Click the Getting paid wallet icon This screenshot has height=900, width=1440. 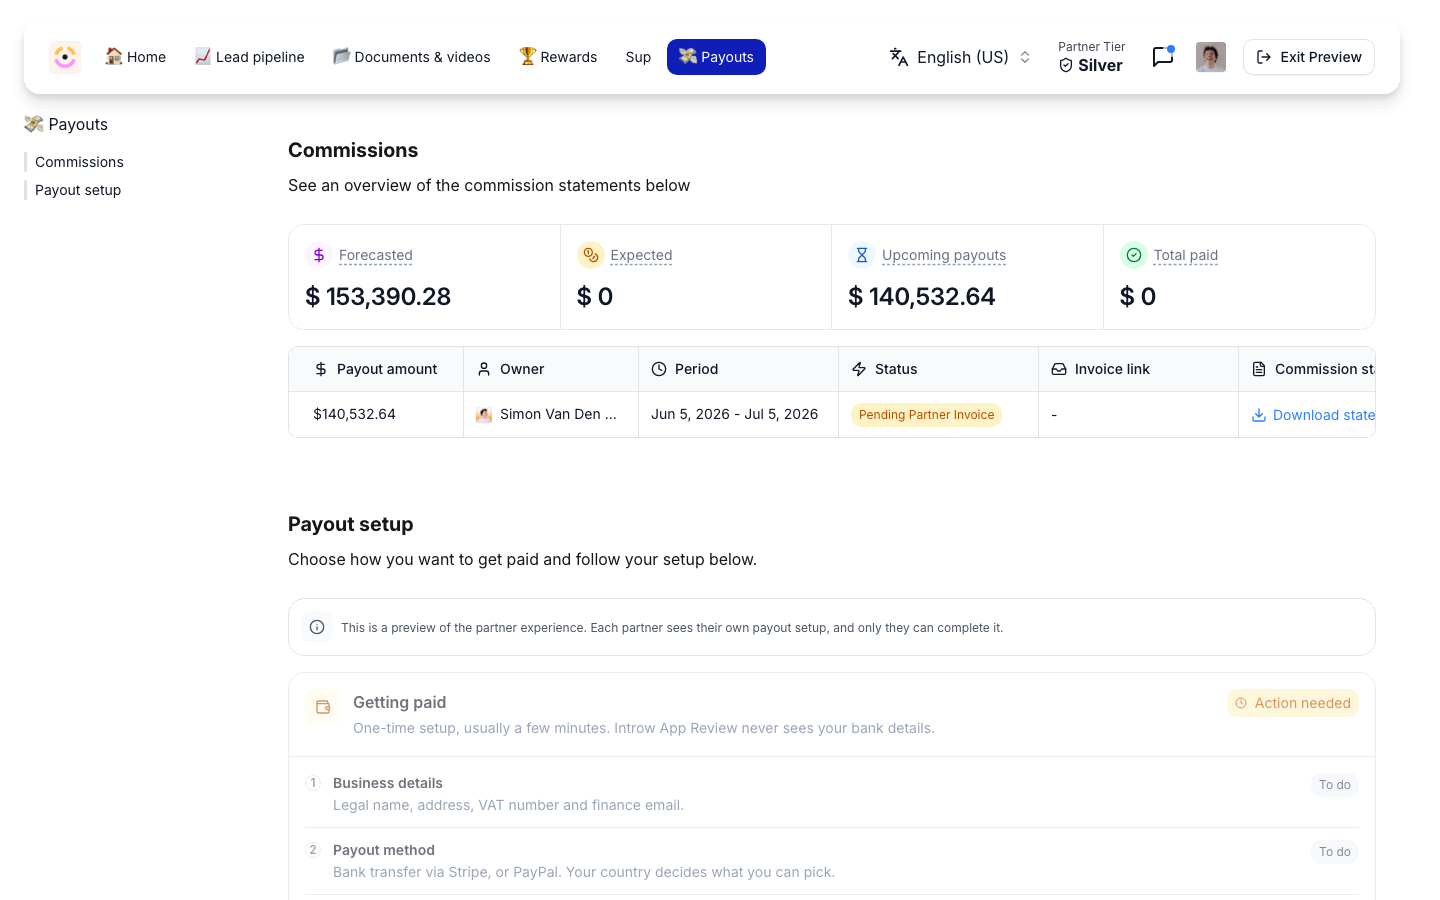[323, 707]
